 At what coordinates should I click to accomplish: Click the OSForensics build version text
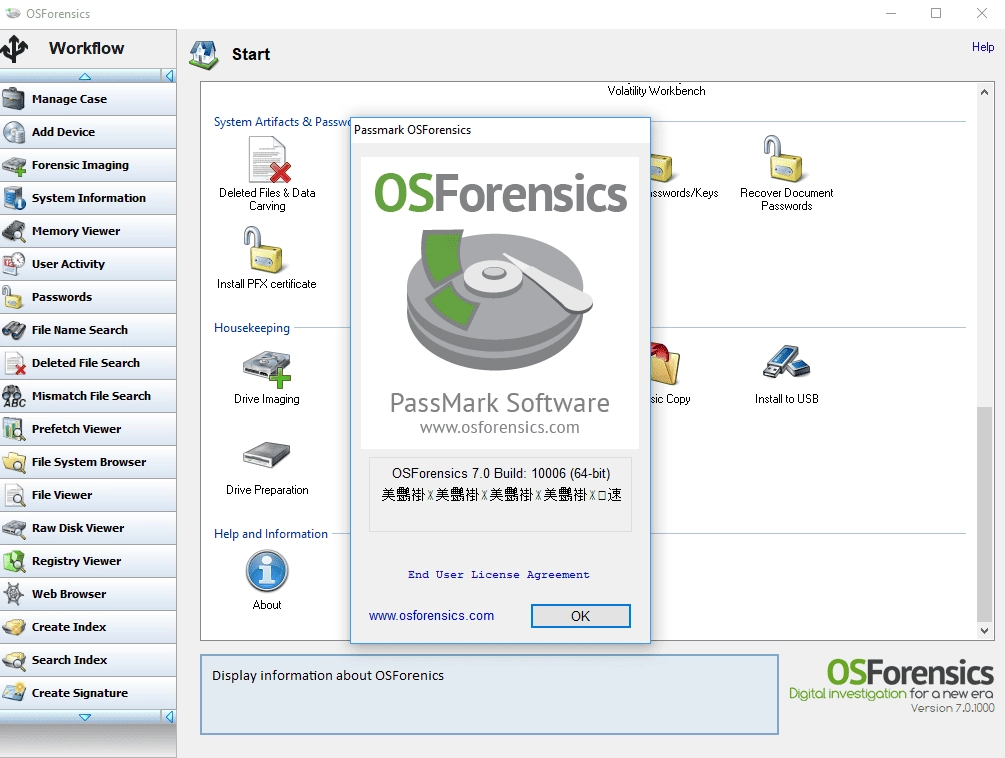[x=501, y=474]
